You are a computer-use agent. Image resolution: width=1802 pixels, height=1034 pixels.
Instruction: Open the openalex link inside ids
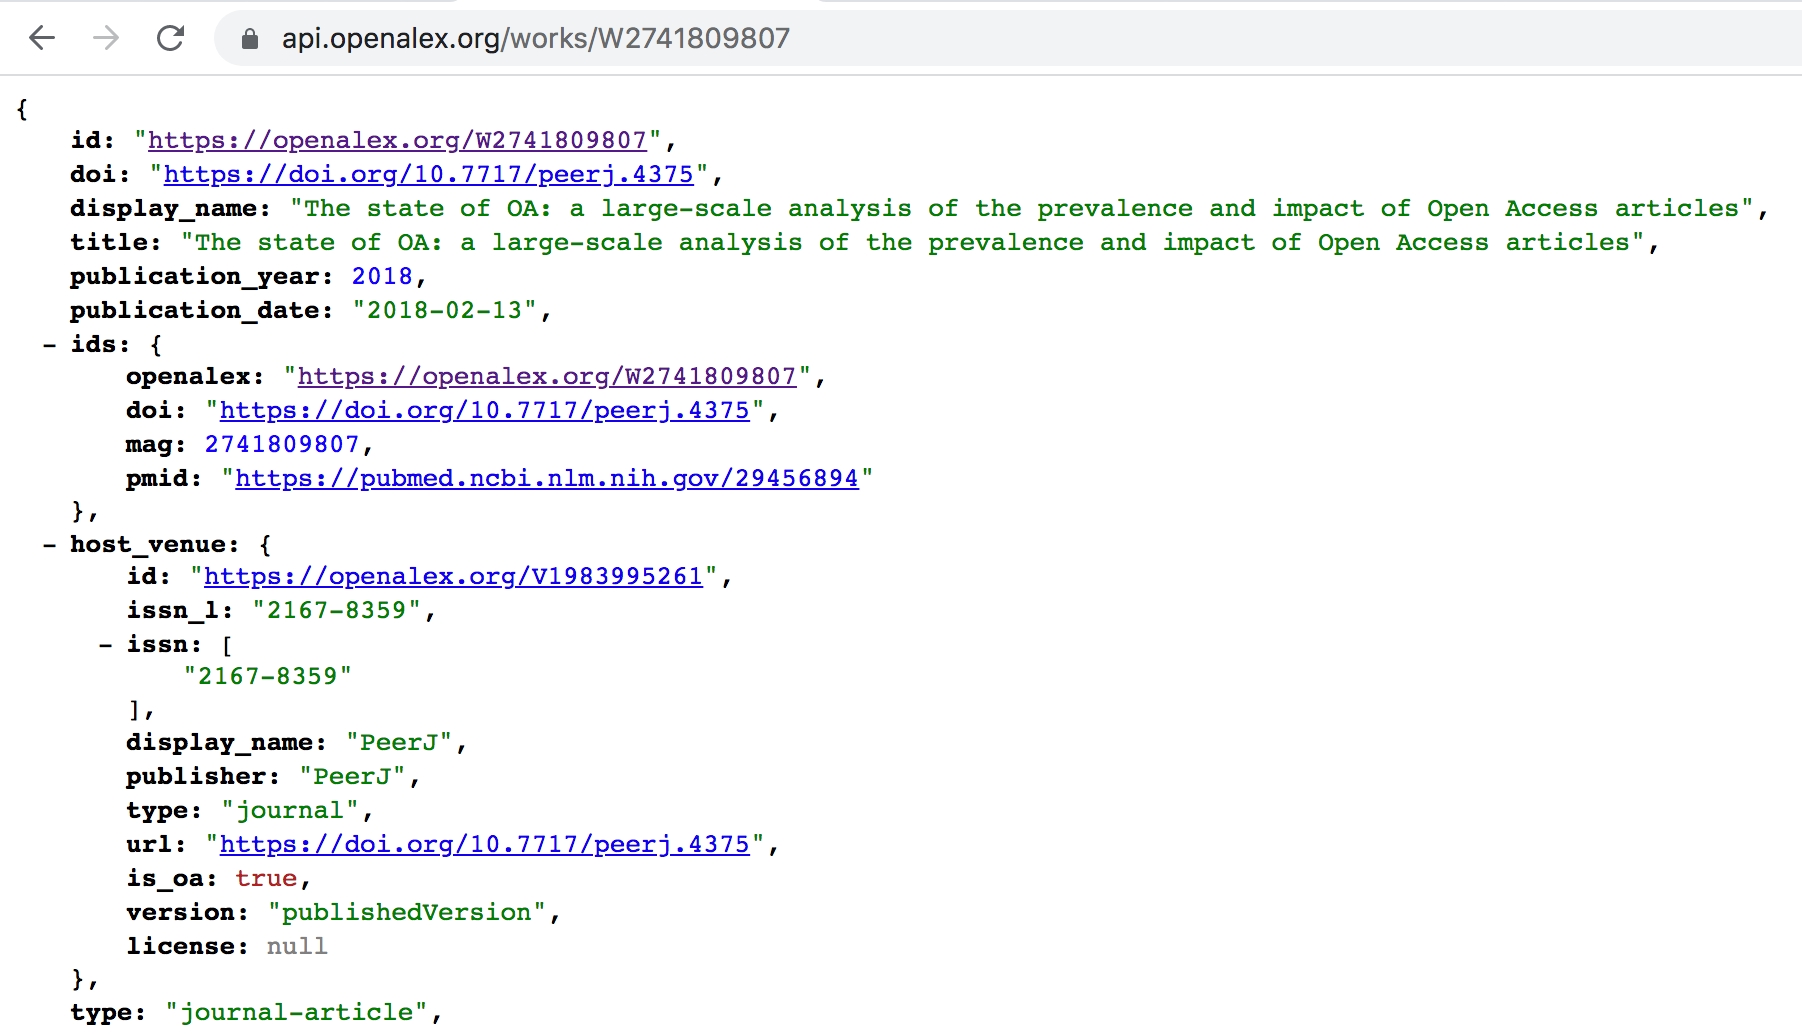coord(546,376)
